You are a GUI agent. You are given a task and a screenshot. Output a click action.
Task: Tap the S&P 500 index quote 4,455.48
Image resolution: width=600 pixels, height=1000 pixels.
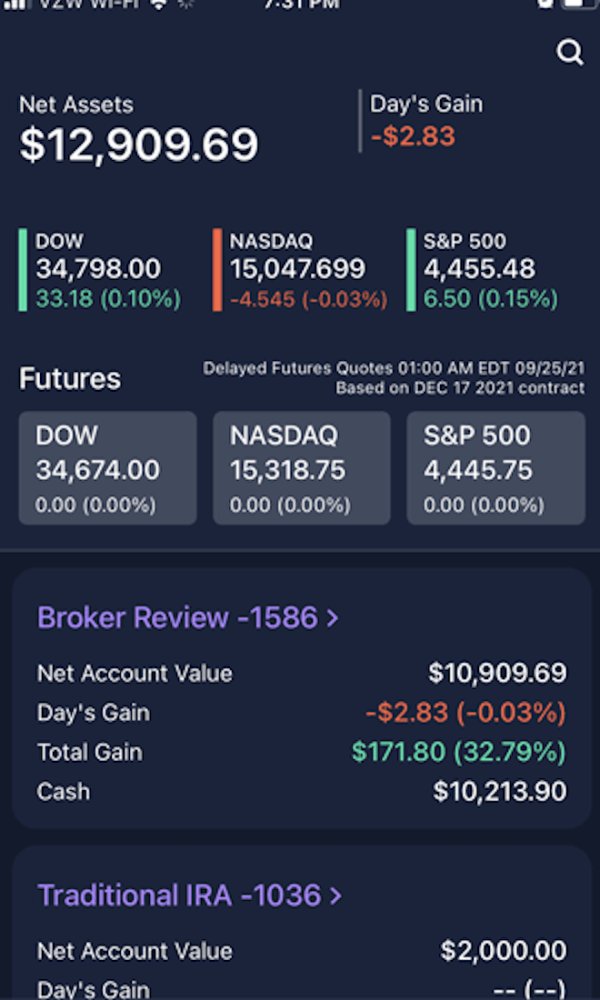[x=479, y=268]
